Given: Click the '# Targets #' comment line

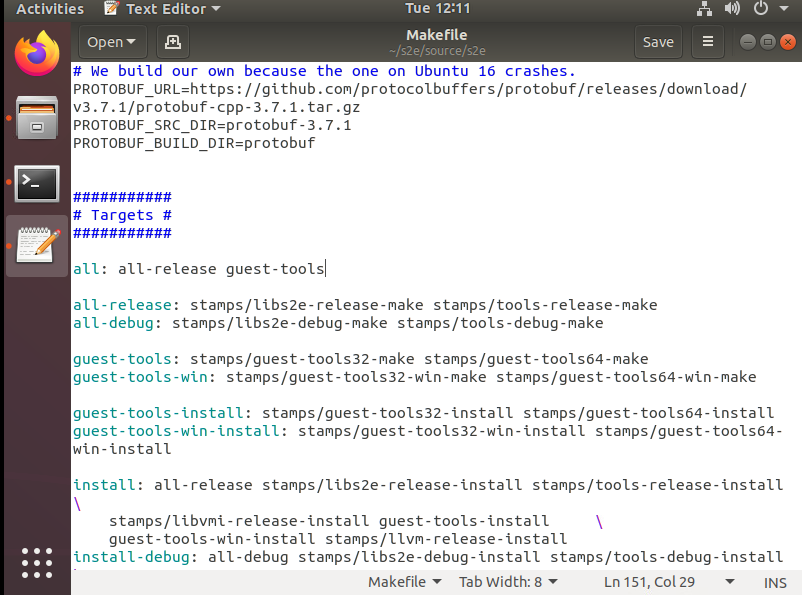Looking at the screenshot, I should [122, 215].
